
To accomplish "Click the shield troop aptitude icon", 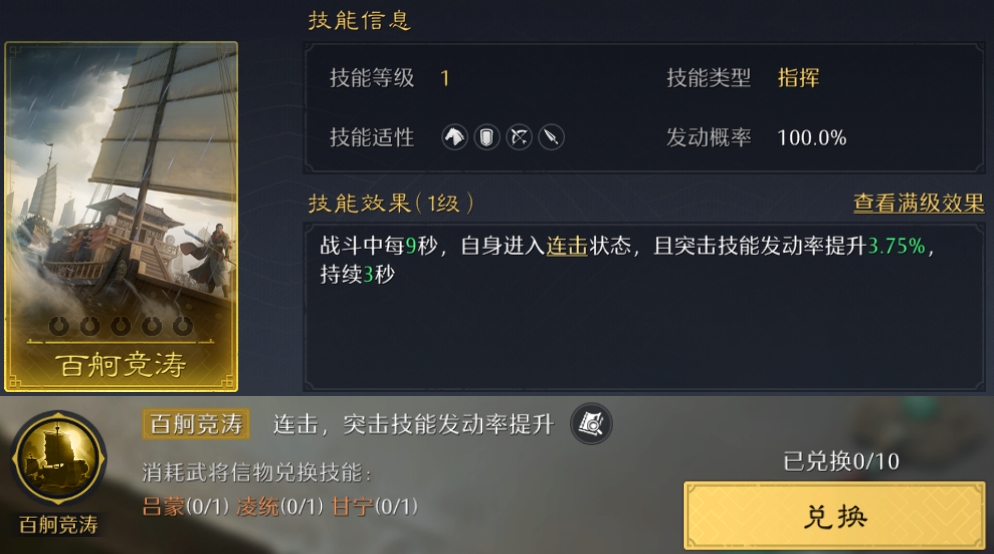I will pos(487,137).
